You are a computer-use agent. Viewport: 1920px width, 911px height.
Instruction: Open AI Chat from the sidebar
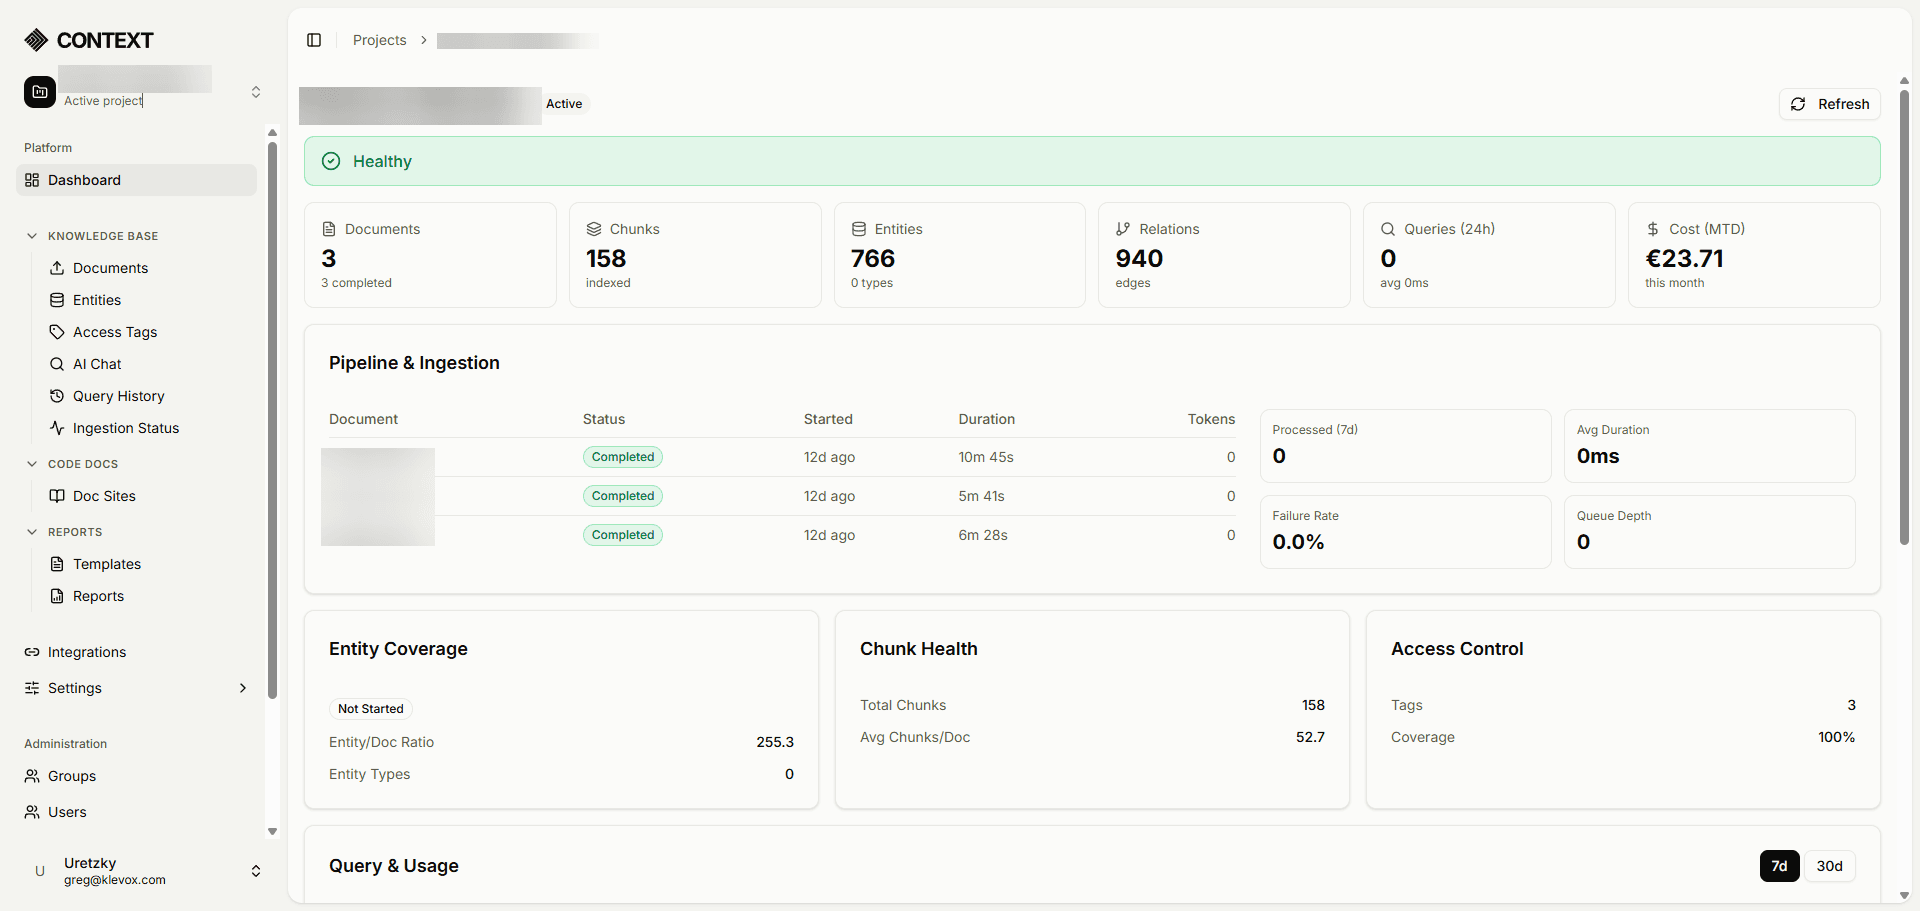click(96, 363)
